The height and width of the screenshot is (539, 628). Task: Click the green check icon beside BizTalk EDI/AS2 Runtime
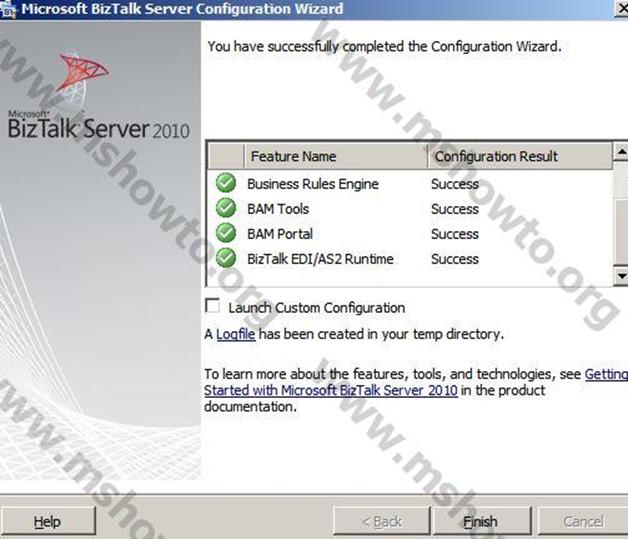coord(226,257)
